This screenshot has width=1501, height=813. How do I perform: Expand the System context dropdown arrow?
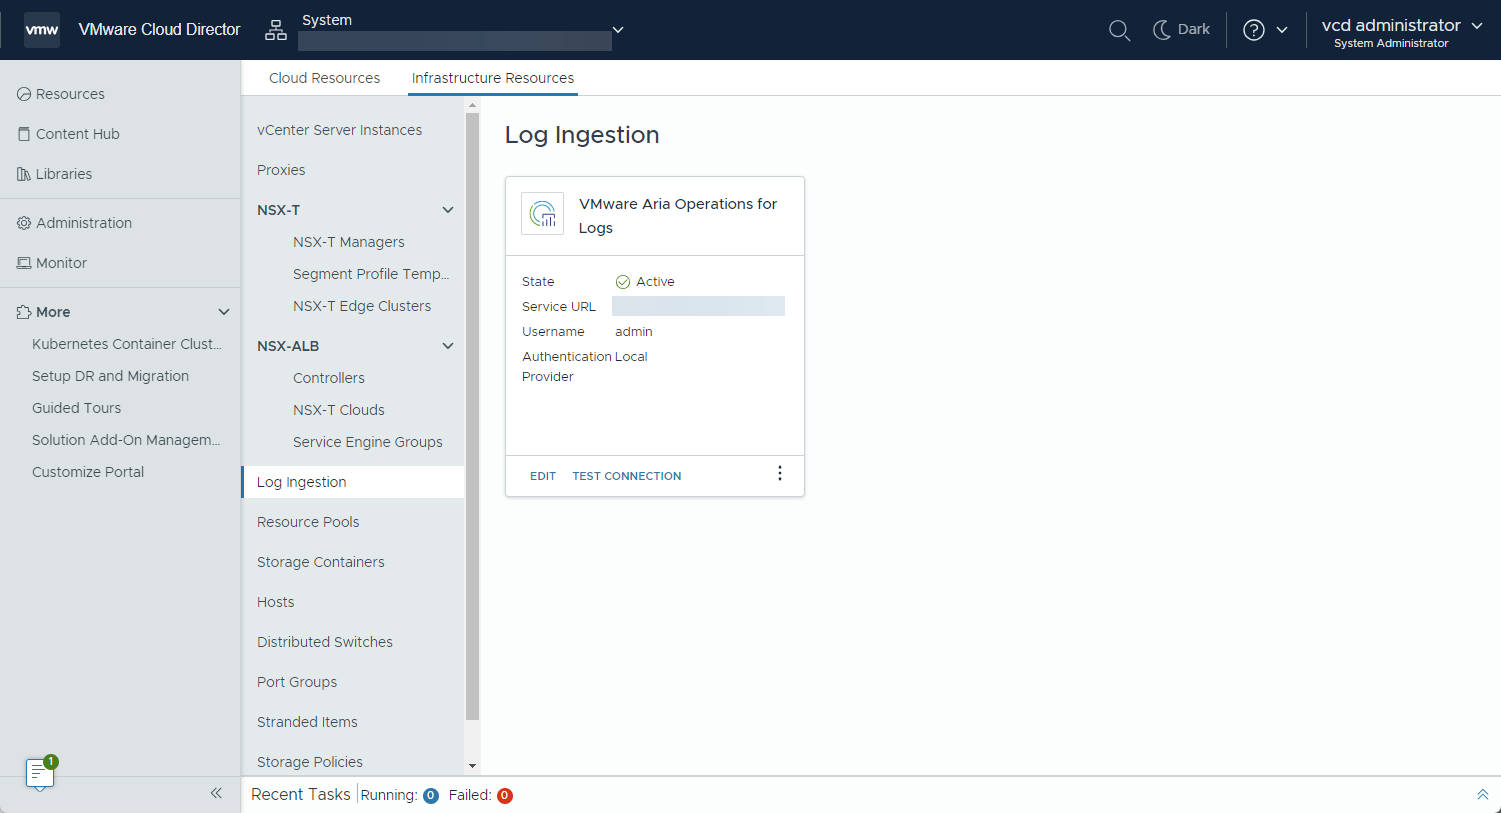point(618,30)
